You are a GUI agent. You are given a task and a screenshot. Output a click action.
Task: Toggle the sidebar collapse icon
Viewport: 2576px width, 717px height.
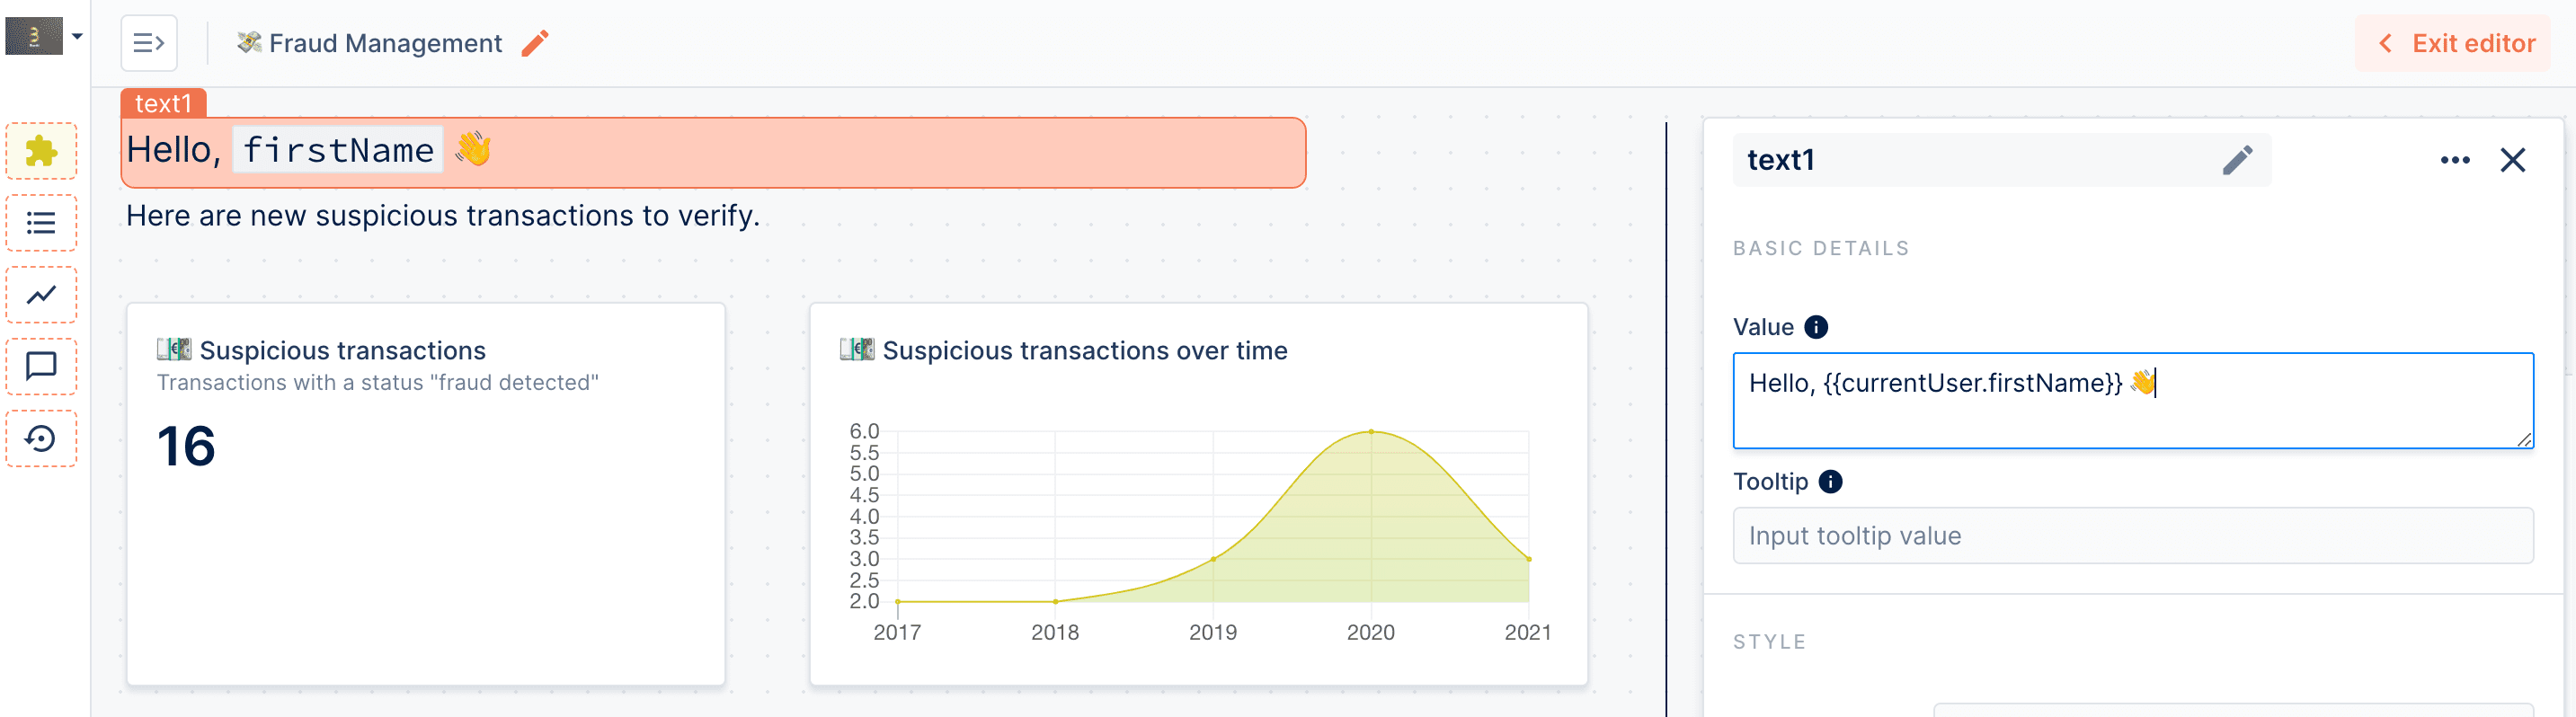click(149, 43)
